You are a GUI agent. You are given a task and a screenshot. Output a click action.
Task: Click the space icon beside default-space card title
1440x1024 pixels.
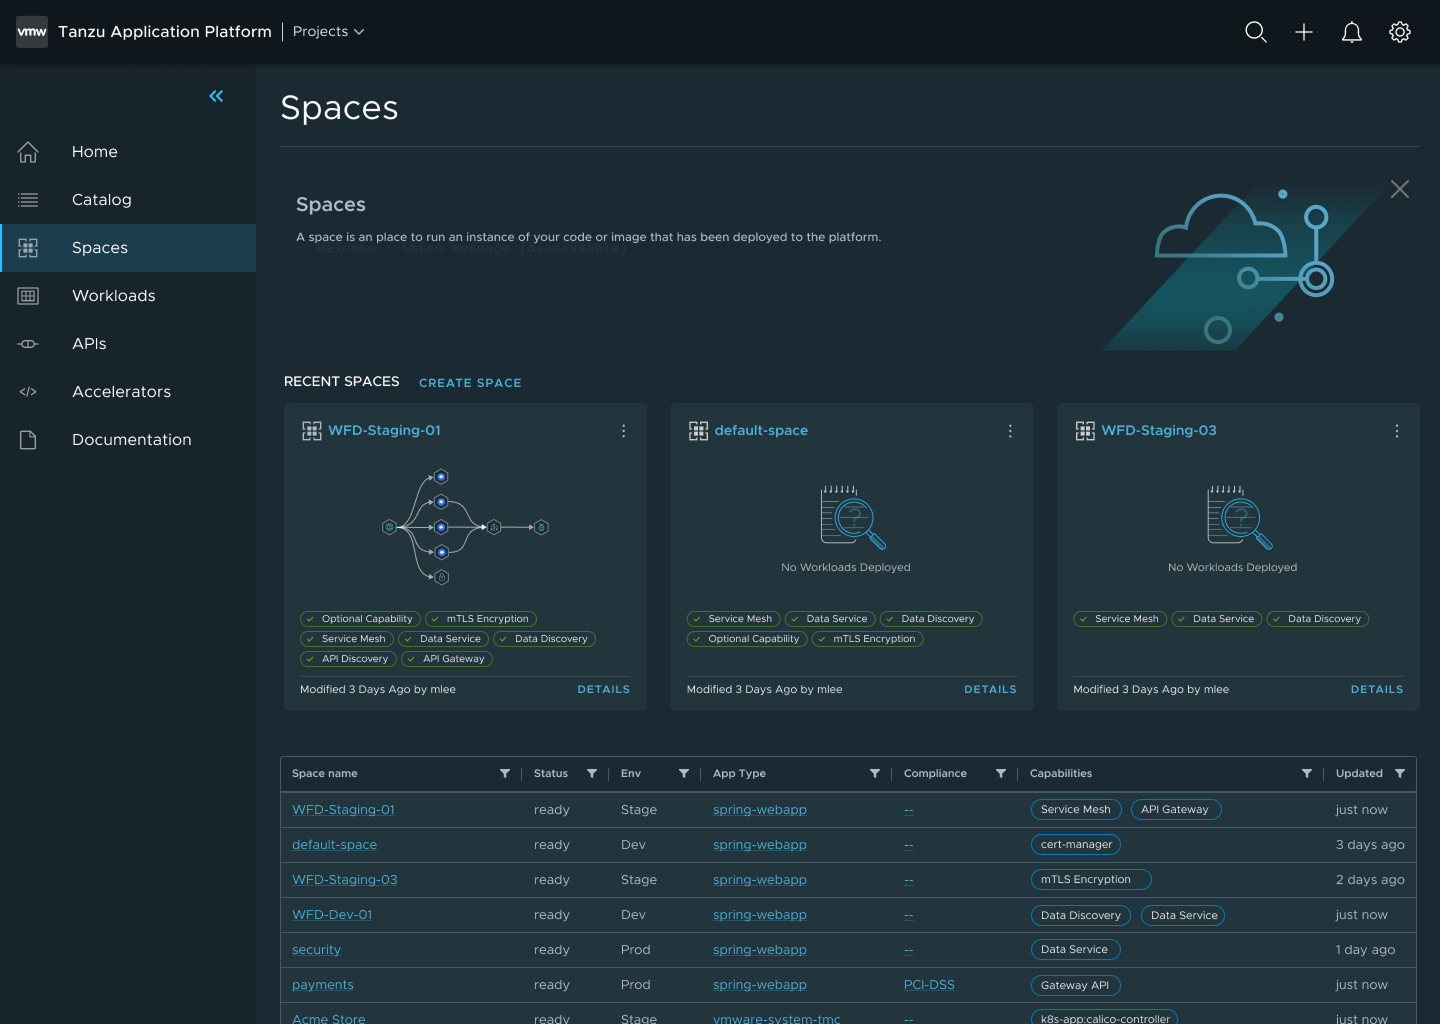point(698,431)
